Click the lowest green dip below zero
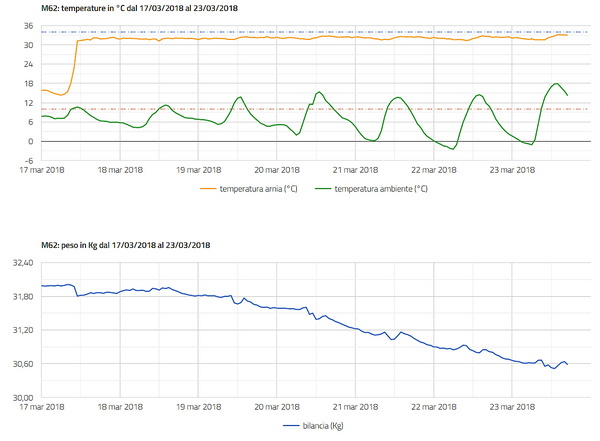Viewport: 600px width, 441px height. [453, 149]
